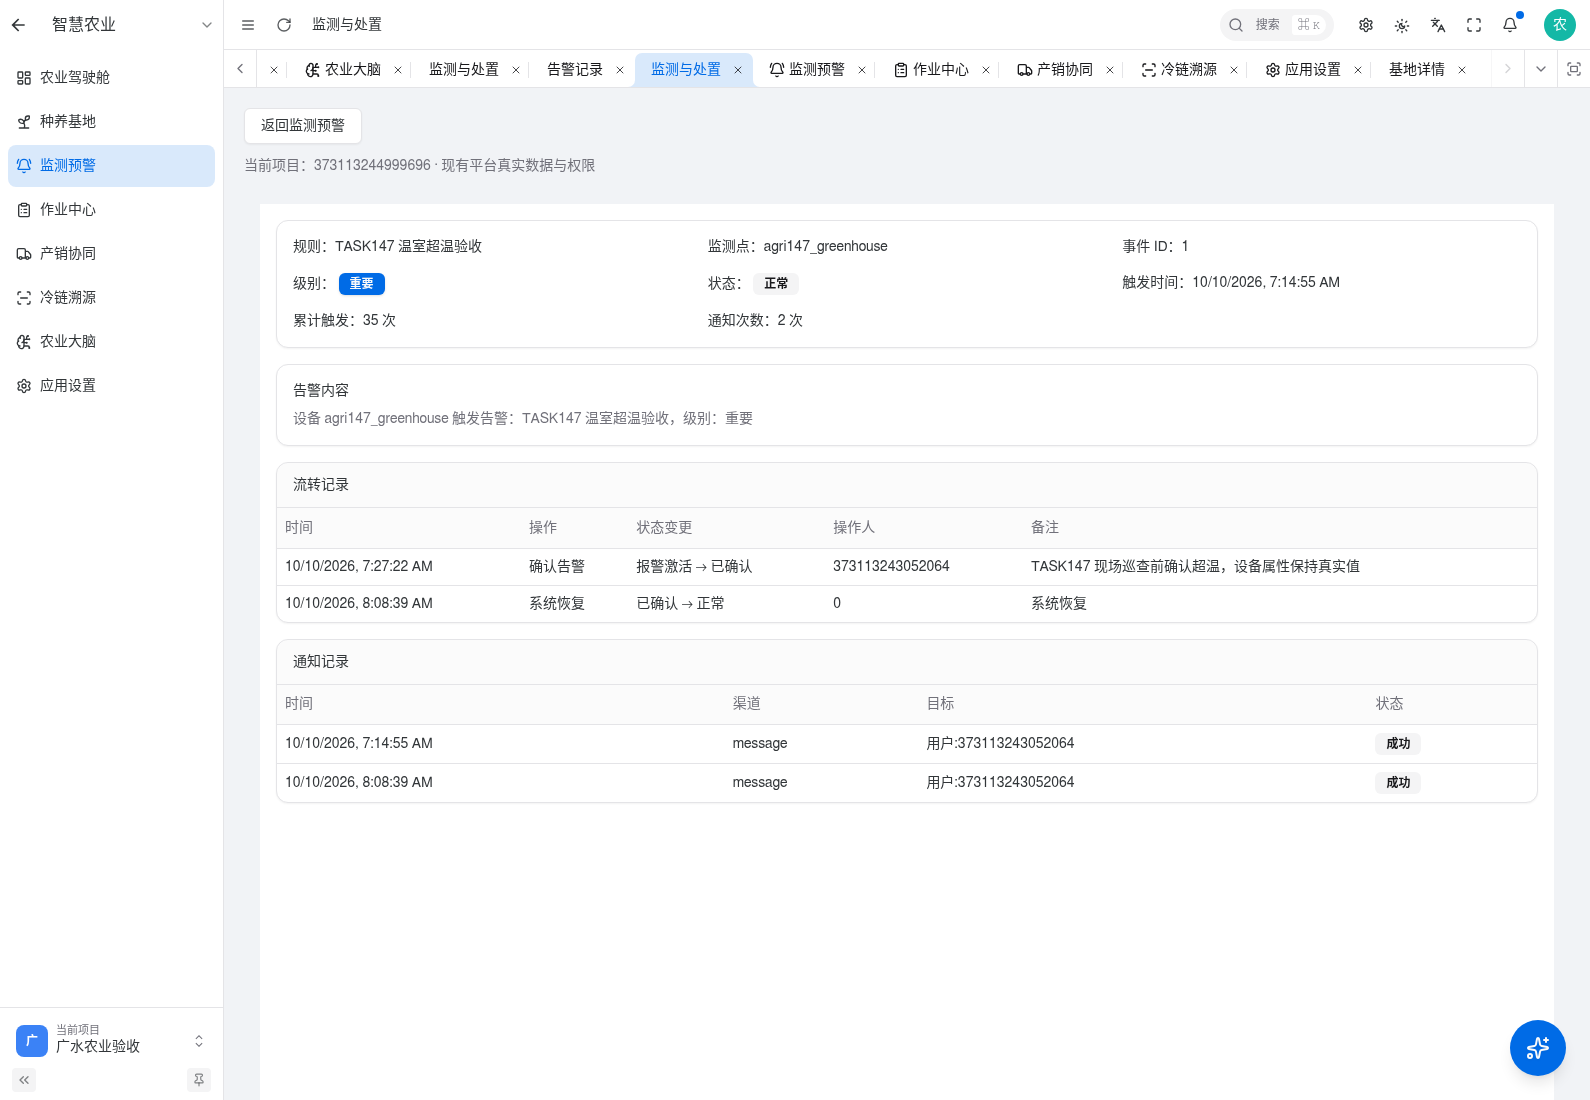The height and width of the screenshot is (1100, 1590).
Task: Click the 返回监测预警 button
Action: pyautogui.click(x=303, y=126)
